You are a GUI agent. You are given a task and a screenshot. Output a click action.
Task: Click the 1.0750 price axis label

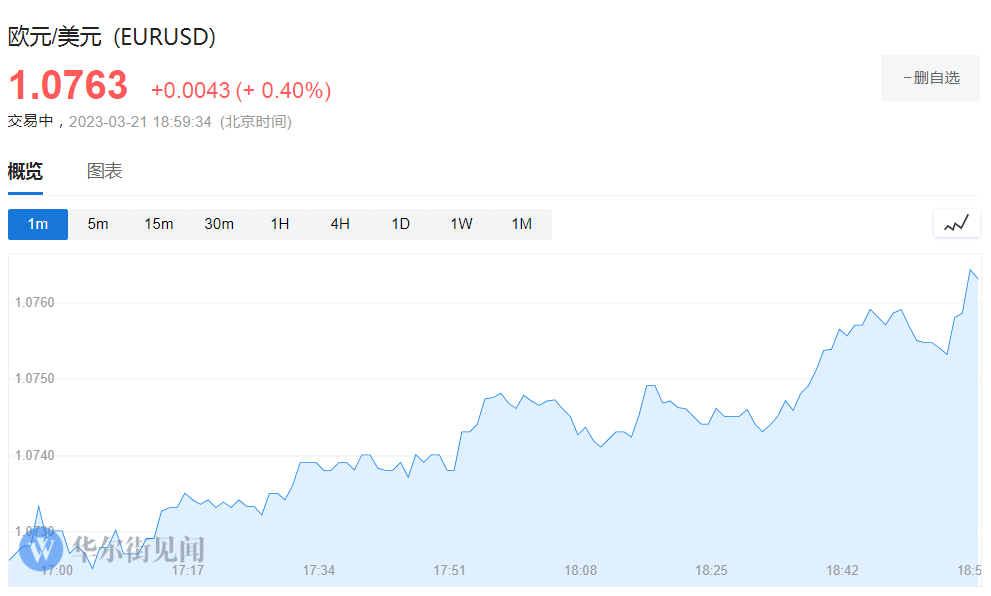click(x=35, y=379)
